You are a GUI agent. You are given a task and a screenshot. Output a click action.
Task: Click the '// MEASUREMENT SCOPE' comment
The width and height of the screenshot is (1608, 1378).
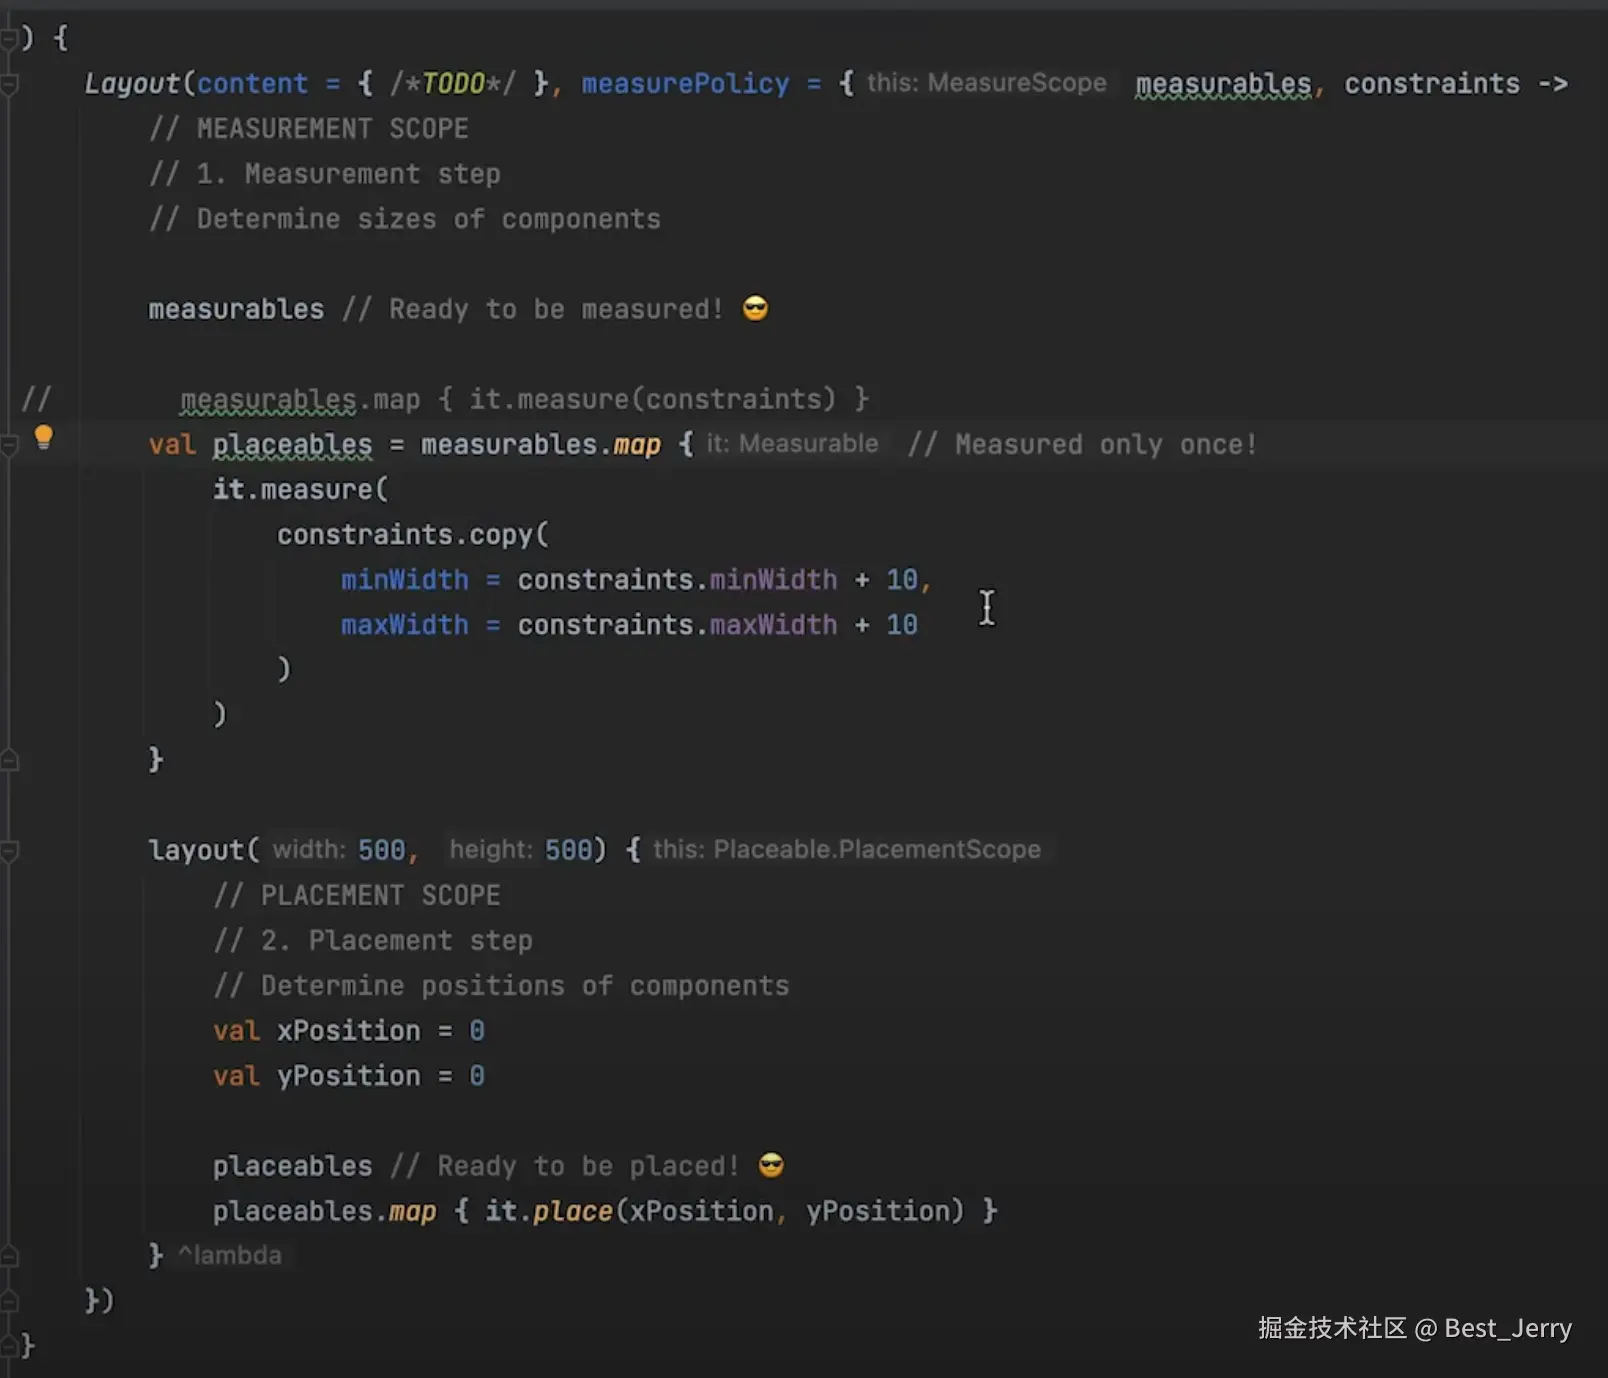[309, 129]
